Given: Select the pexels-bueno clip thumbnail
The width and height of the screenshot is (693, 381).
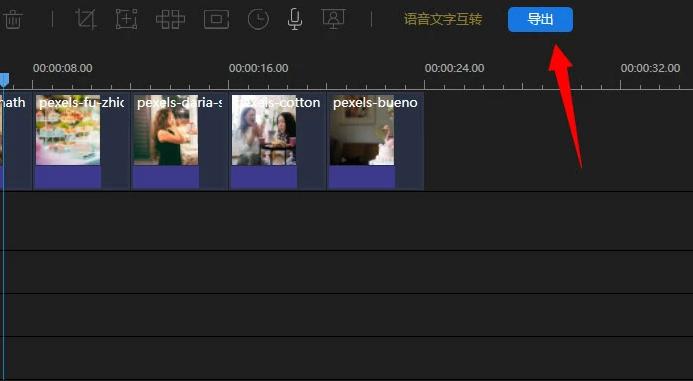Looking at the screenshot, I should tap(362, 130).
